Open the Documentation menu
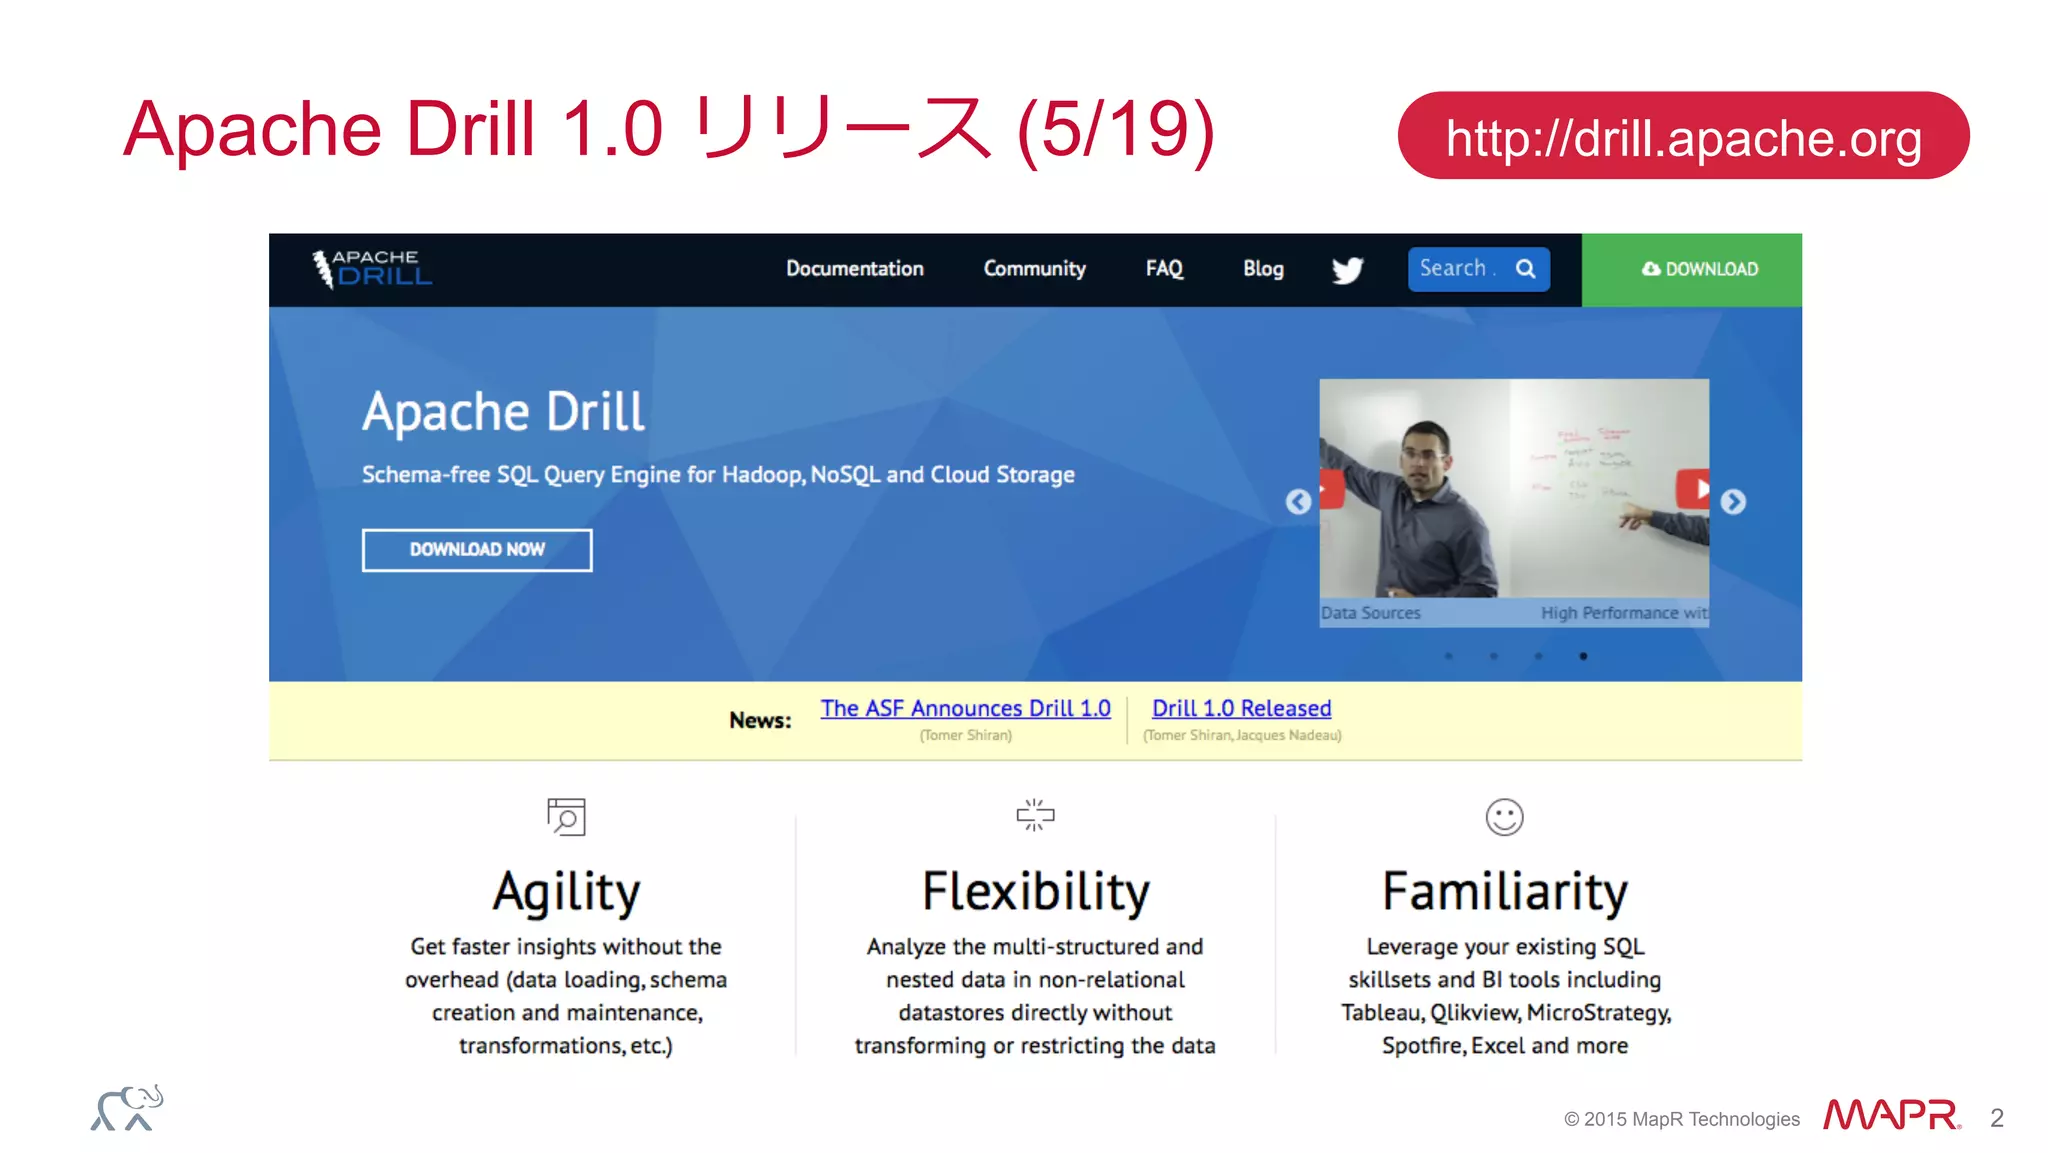Screen dimensions: 2048x1153 point(854,269)
